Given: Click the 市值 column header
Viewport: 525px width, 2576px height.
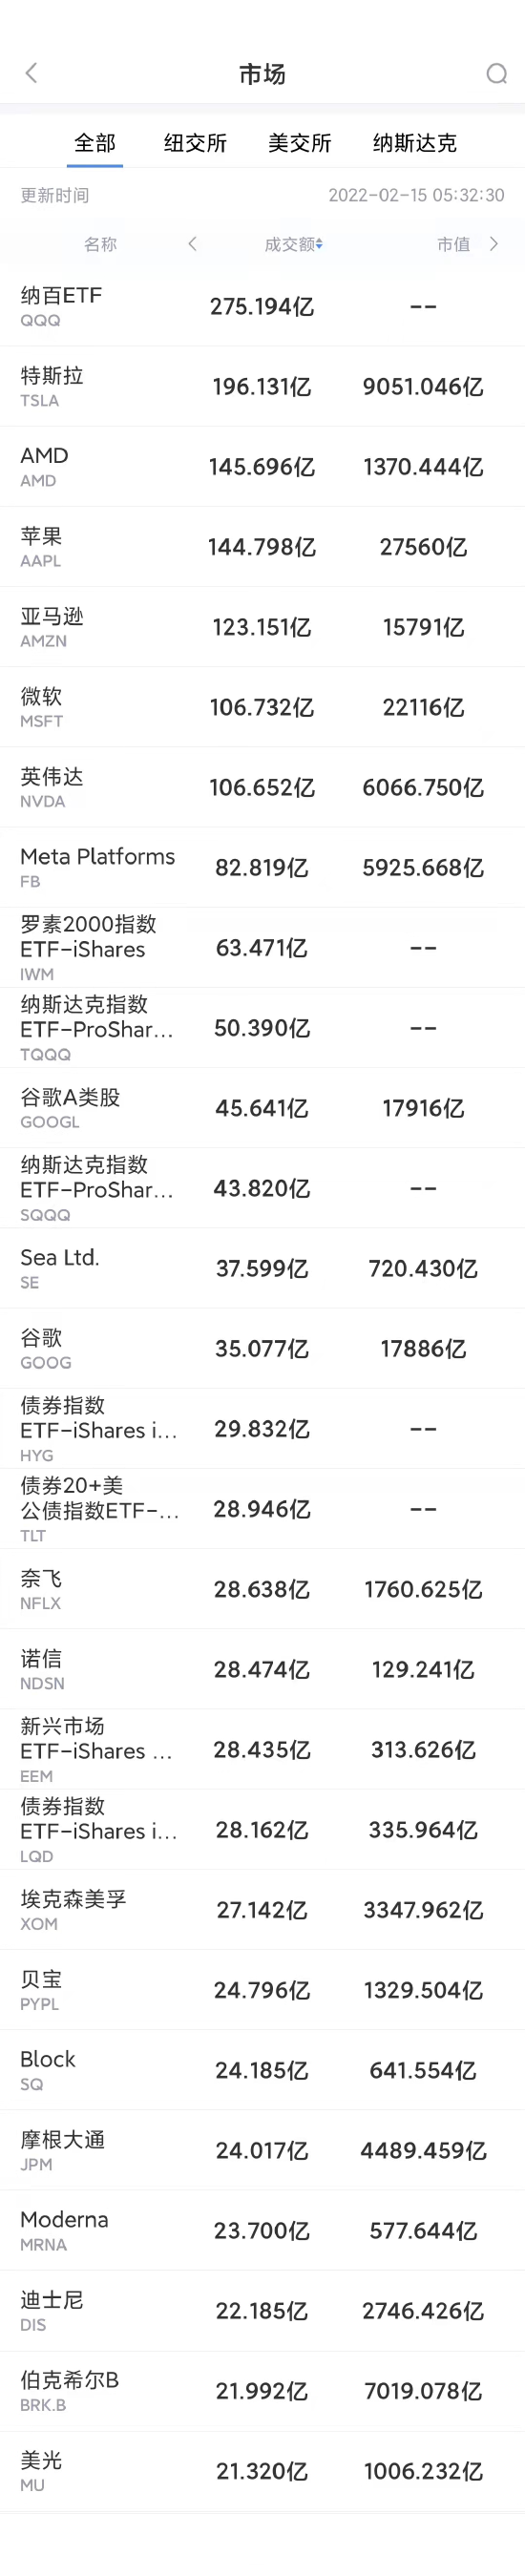Looking at the screenshot, I should point(453,244).
